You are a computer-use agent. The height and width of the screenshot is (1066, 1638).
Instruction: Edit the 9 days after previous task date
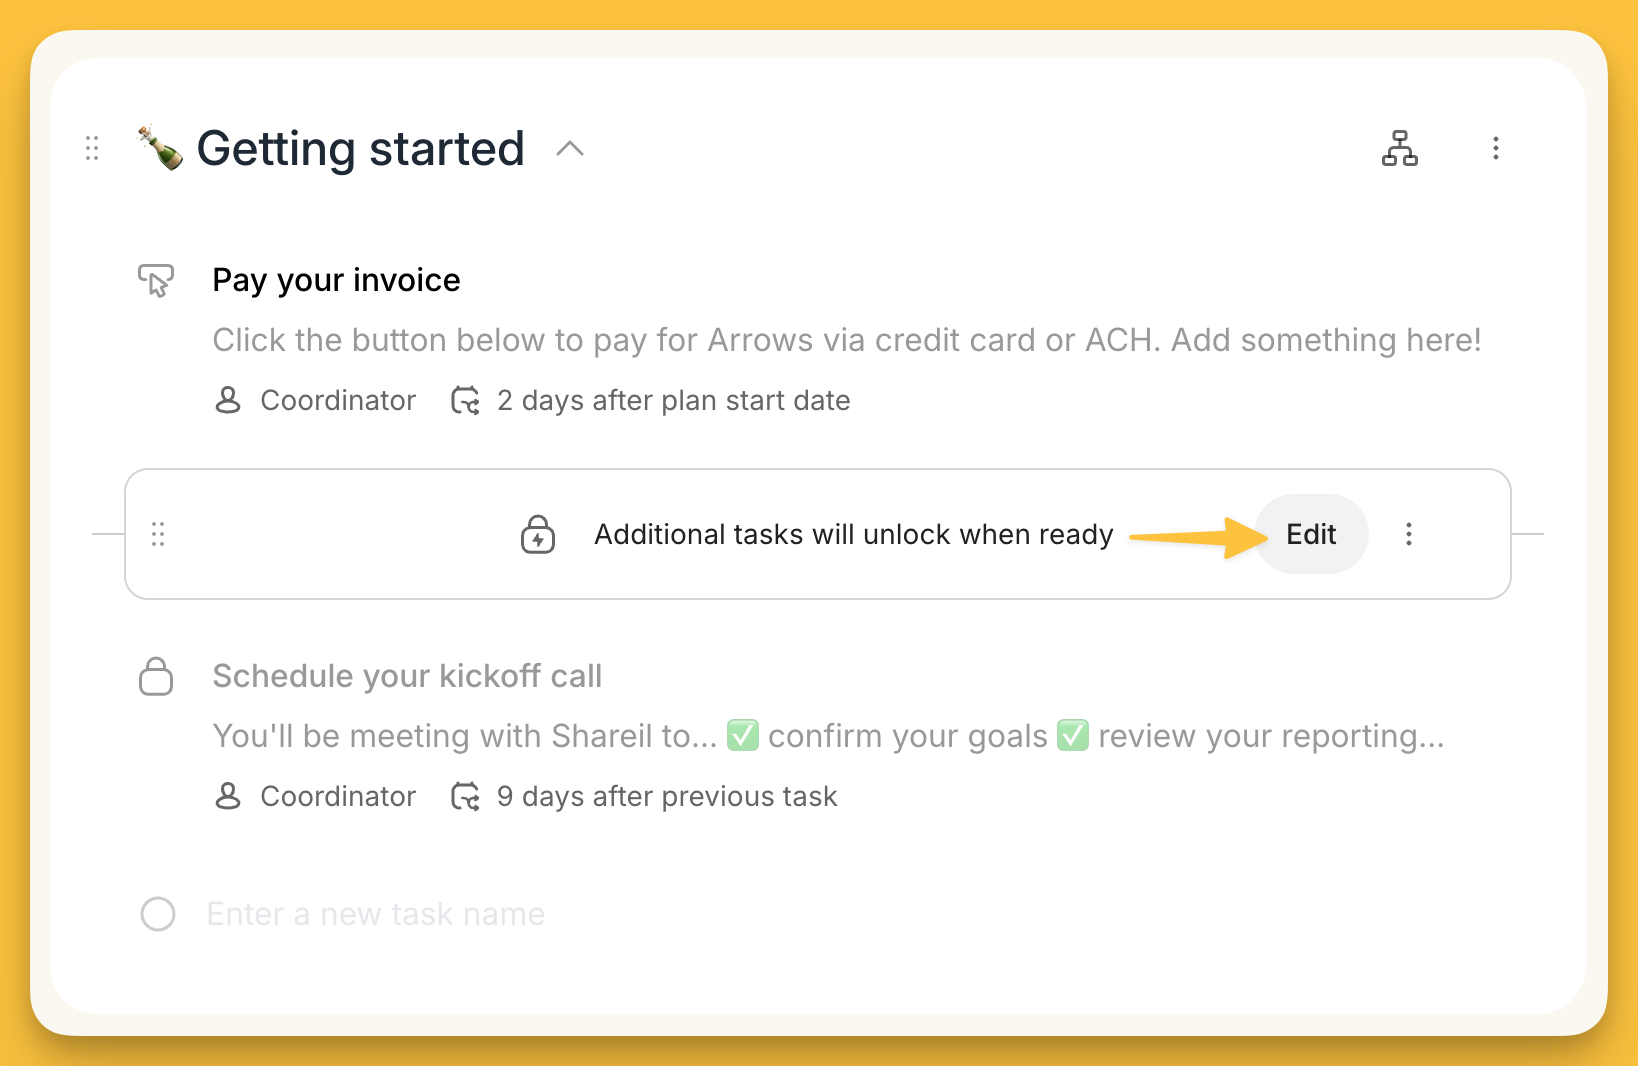click(646, 796)
